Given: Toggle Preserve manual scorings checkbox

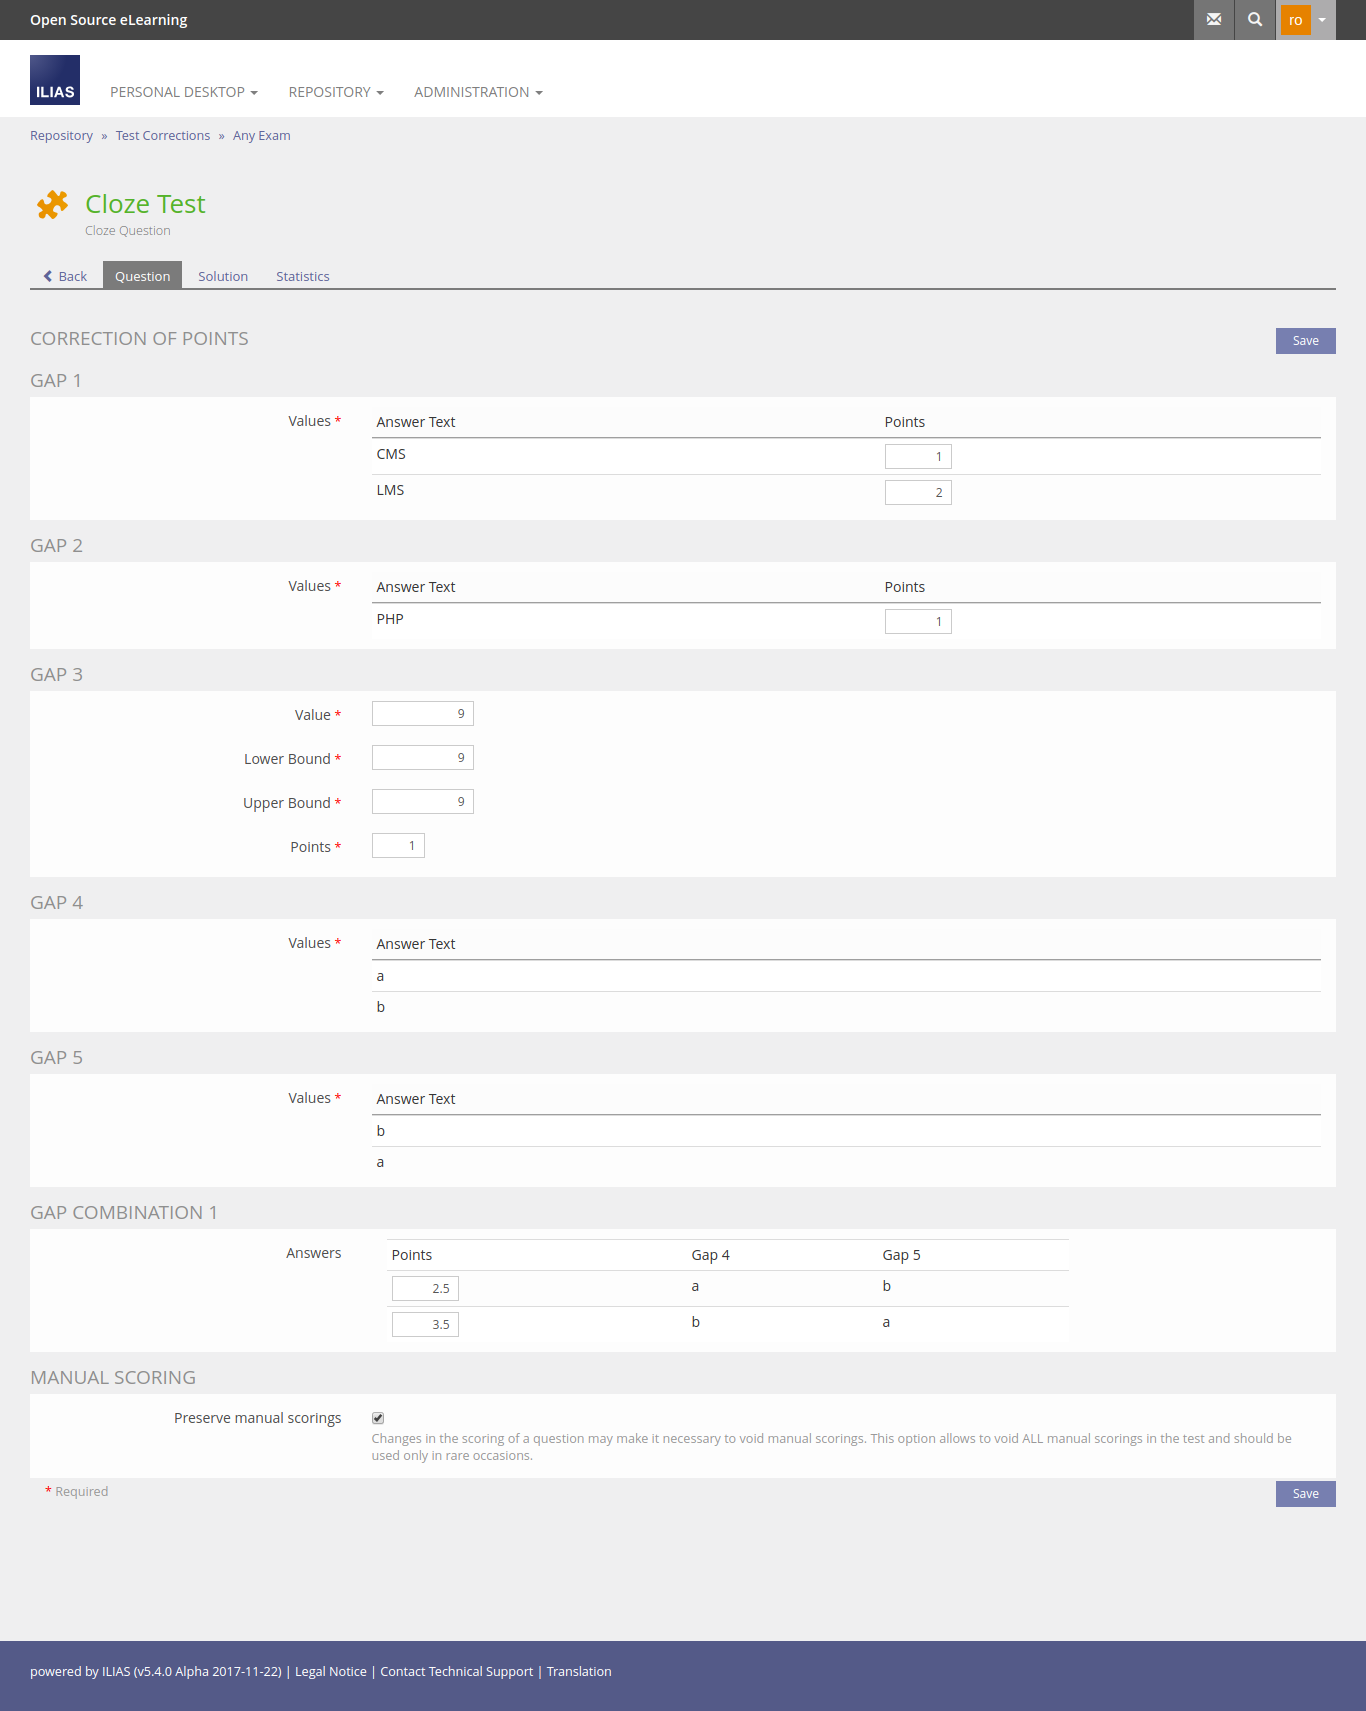Looking at the screenshot, I should (x=378, y=1418).
